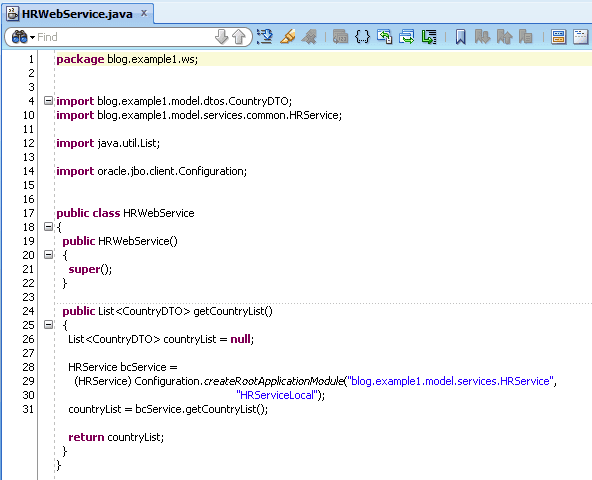Screen dimensions: 592x480
Task: Click line number 24 in the gutter
Action: pyautogui.click(x=28, y=311)
